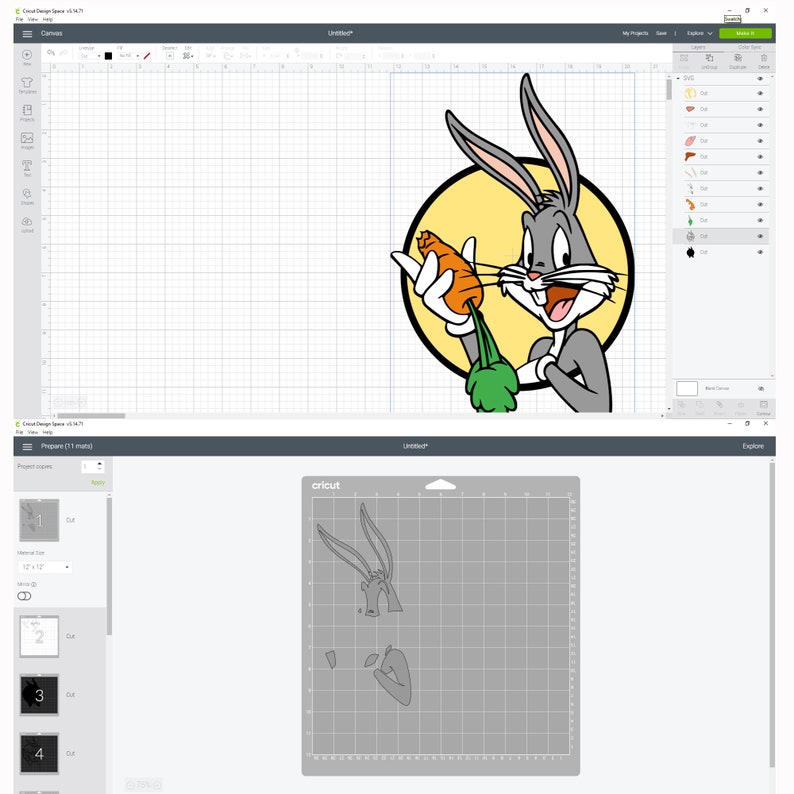Click the Group icon in Layers panel
The width and height of the screenshot is (794, 794).
tap(684, 58)
